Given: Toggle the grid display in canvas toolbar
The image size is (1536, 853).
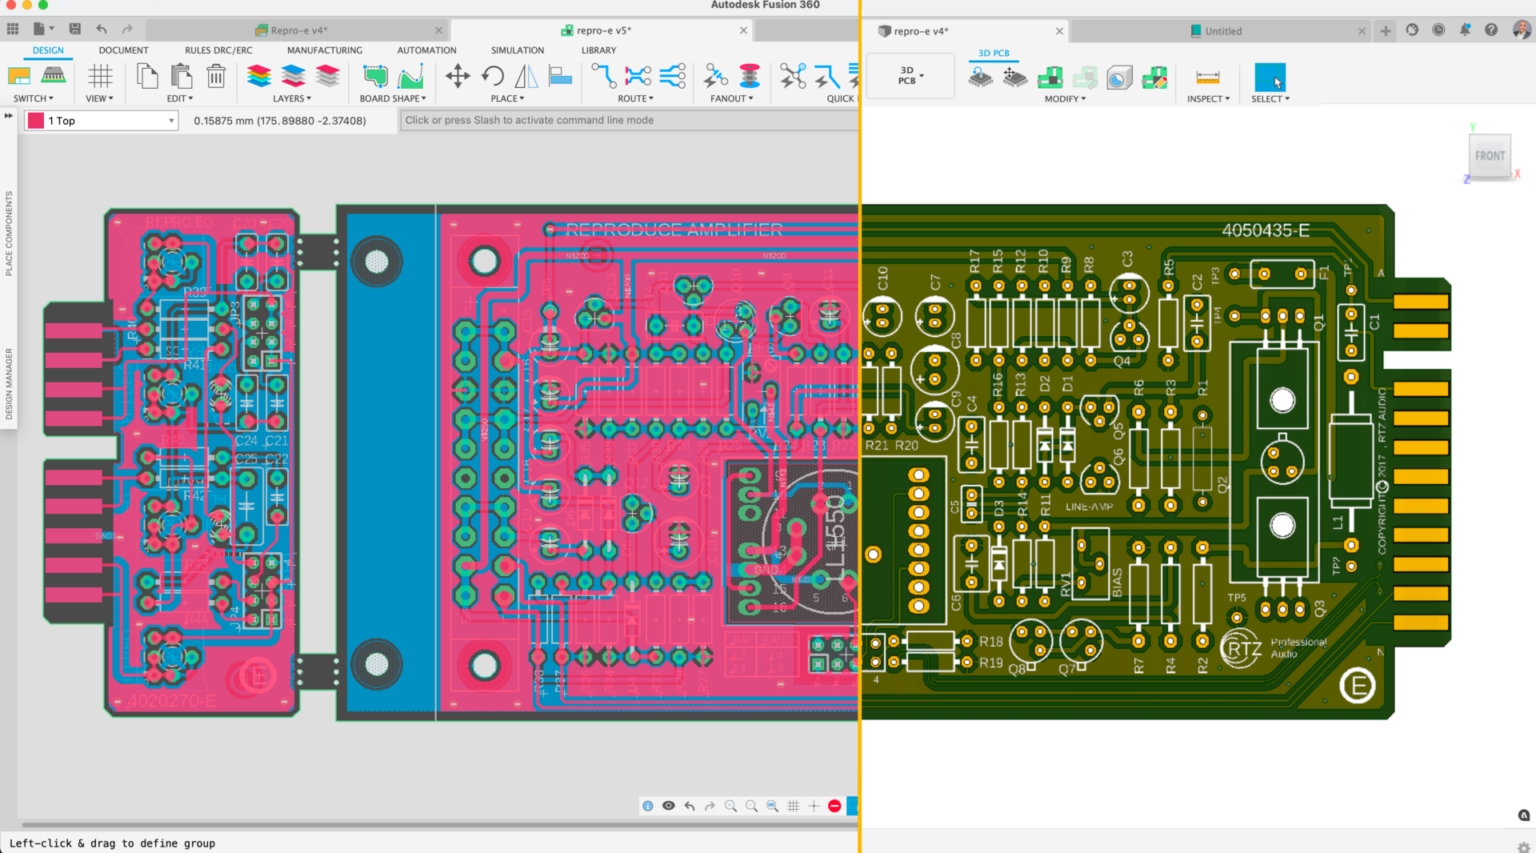Looking at the screenshot, I should [792, 805].
